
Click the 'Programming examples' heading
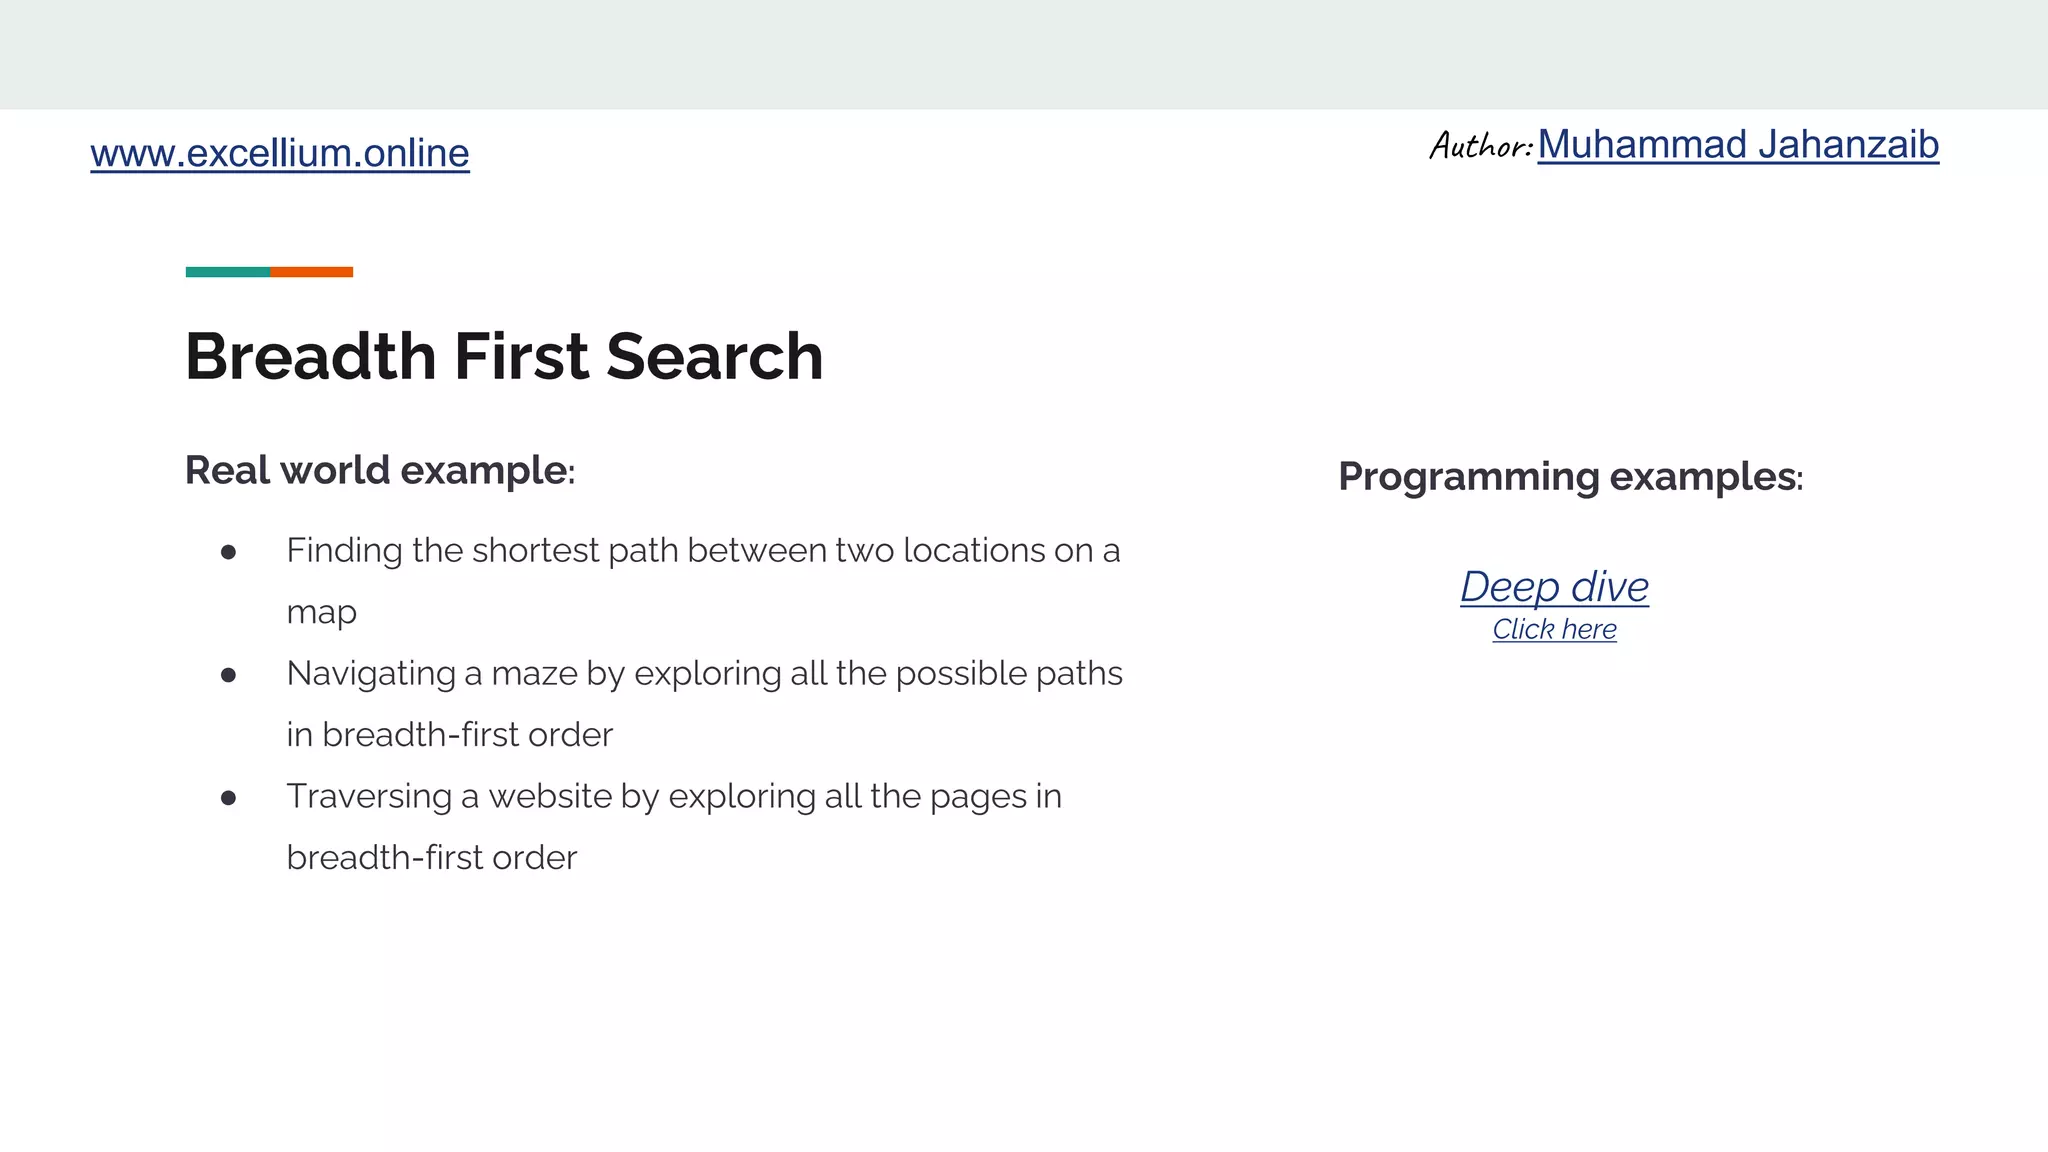1570,476
